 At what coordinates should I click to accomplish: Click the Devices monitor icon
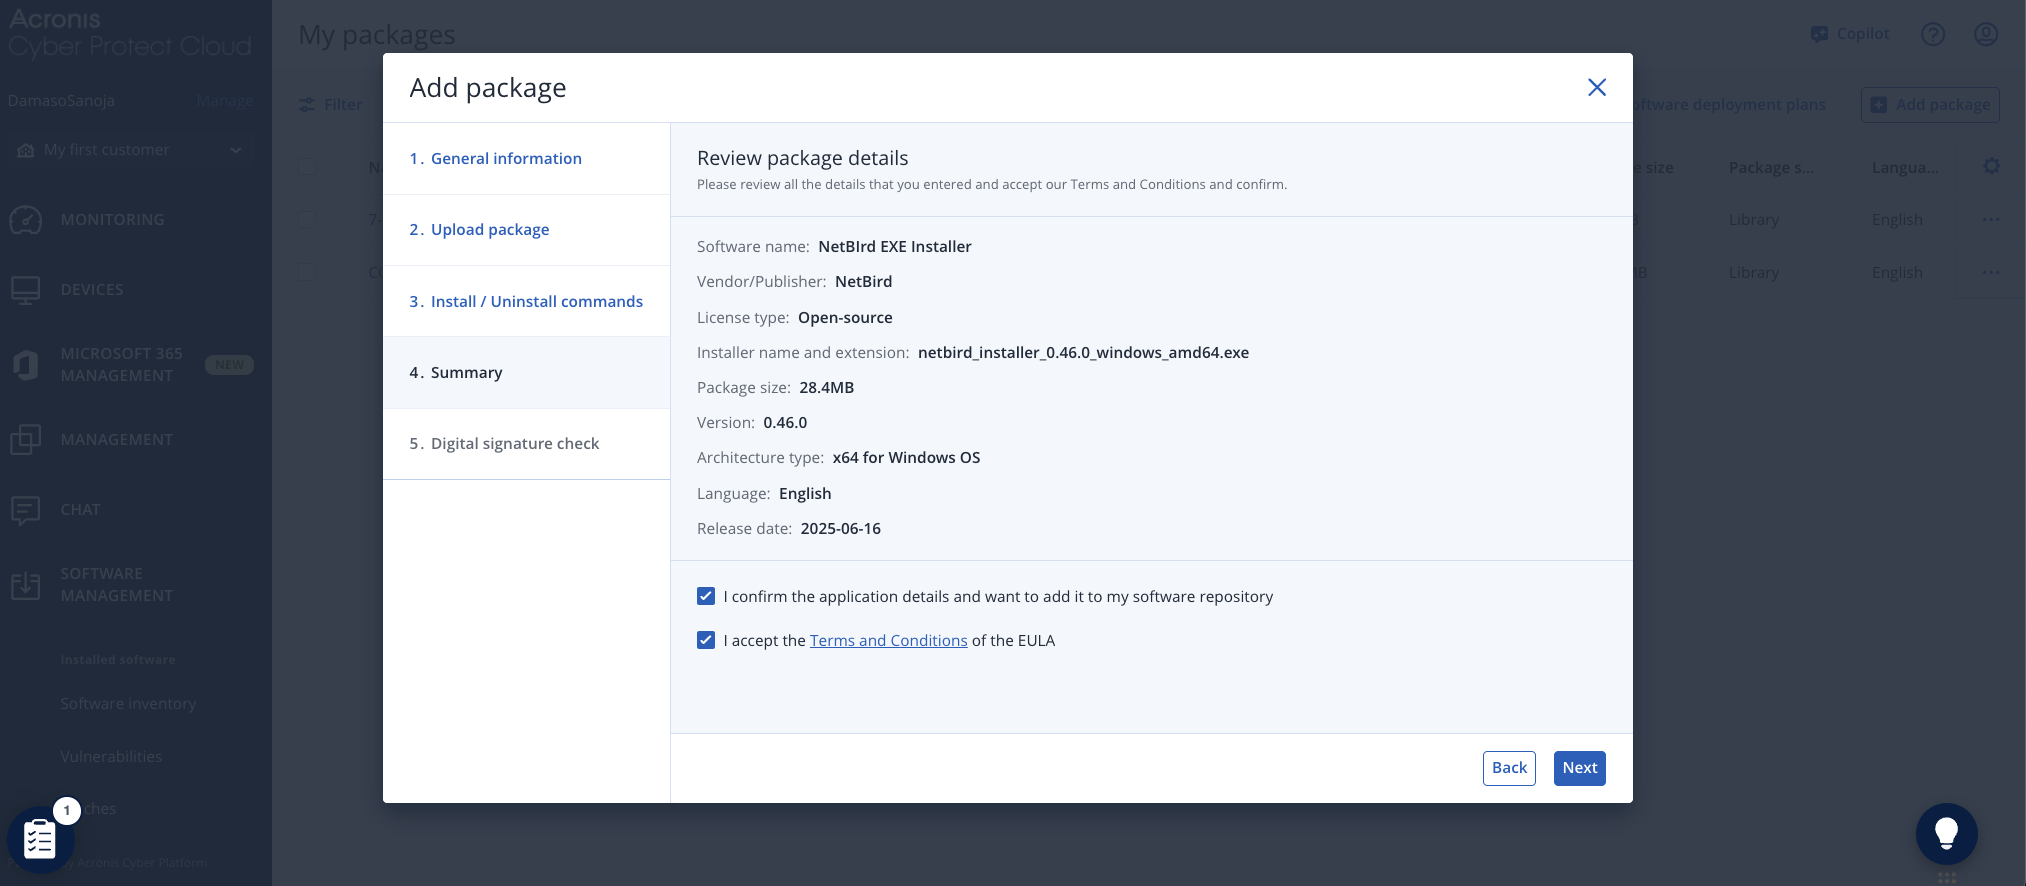click(x=26, y=290)
